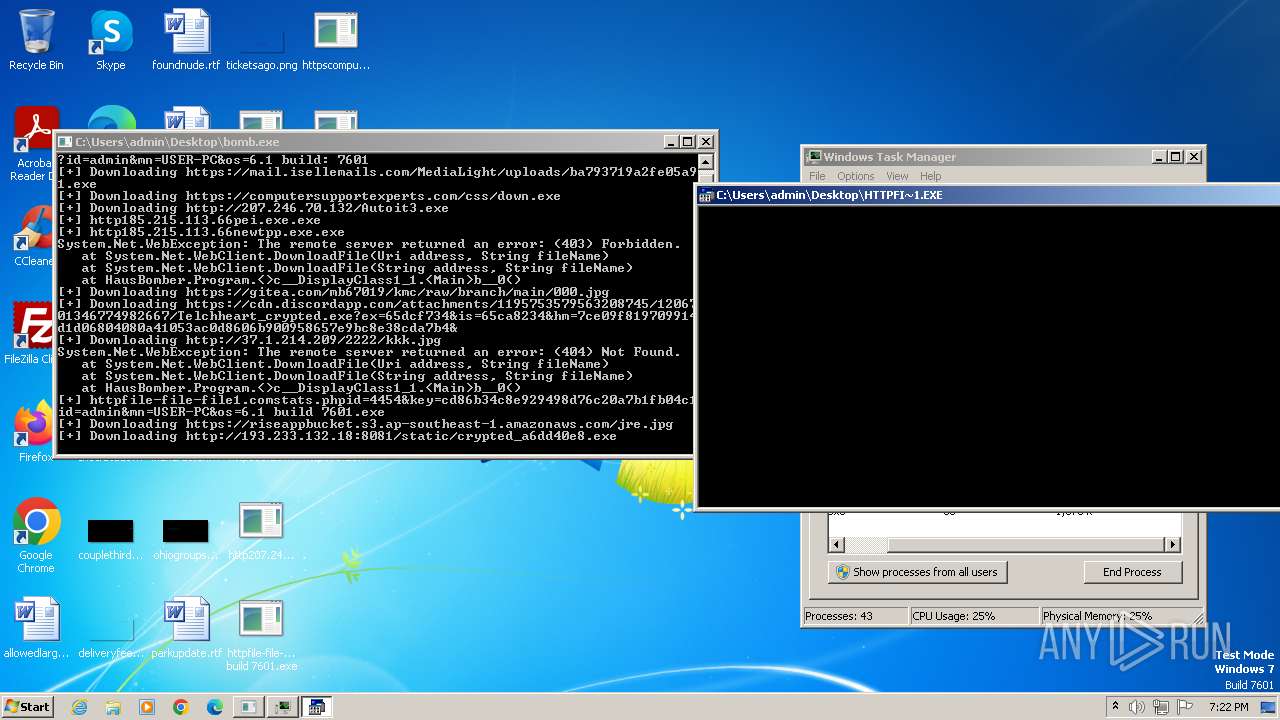
Task: Open HTTPFI~1.EXE console system menu icon
Action: pyautogui.click(x=706, y=195)
